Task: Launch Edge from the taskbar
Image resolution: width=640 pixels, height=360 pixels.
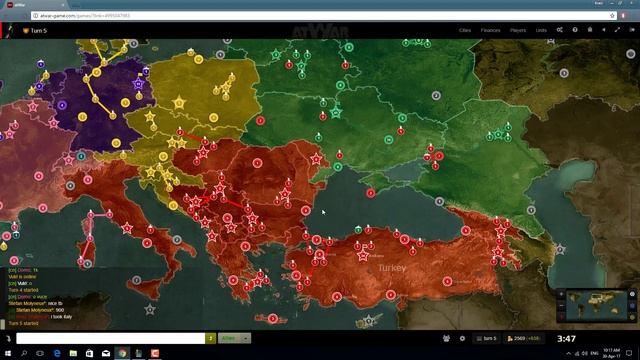Action: pyautogui.click(x=57, y=353)
